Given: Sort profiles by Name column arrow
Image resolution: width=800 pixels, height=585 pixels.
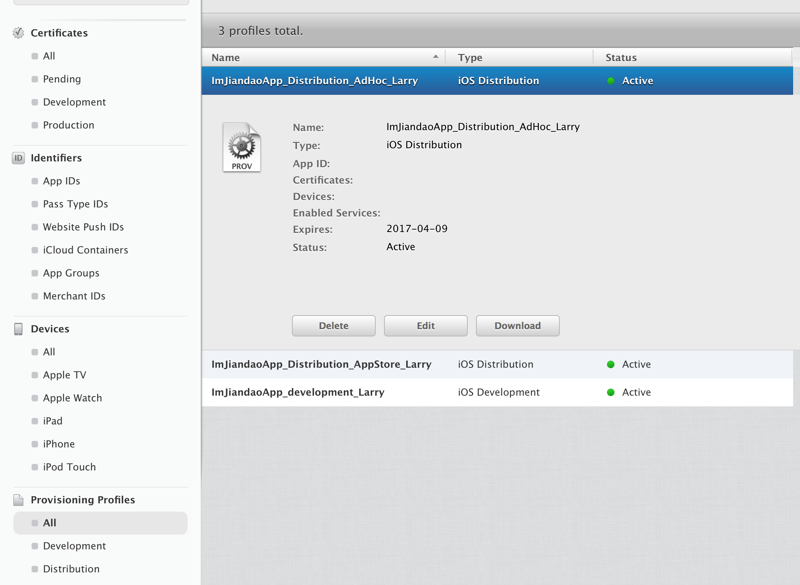Looking at the screenshot, I should 436,57.
